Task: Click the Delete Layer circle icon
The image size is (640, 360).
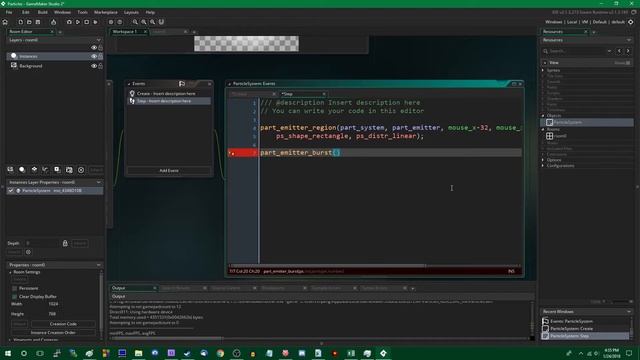Action: (81, 170)
